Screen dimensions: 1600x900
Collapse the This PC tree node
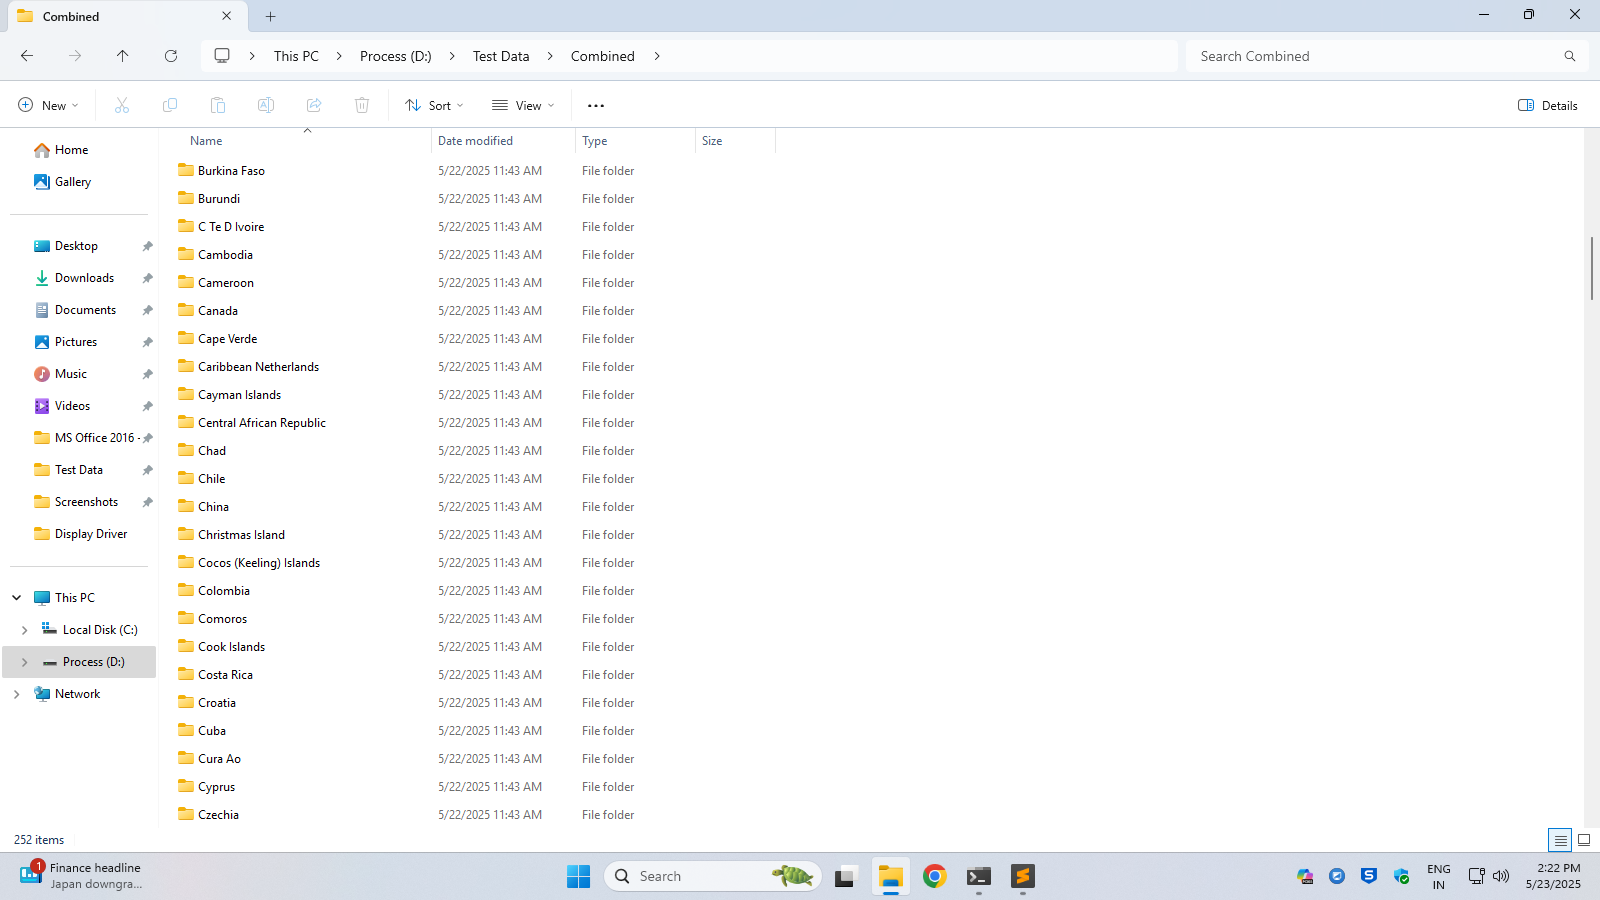[17, 598]
